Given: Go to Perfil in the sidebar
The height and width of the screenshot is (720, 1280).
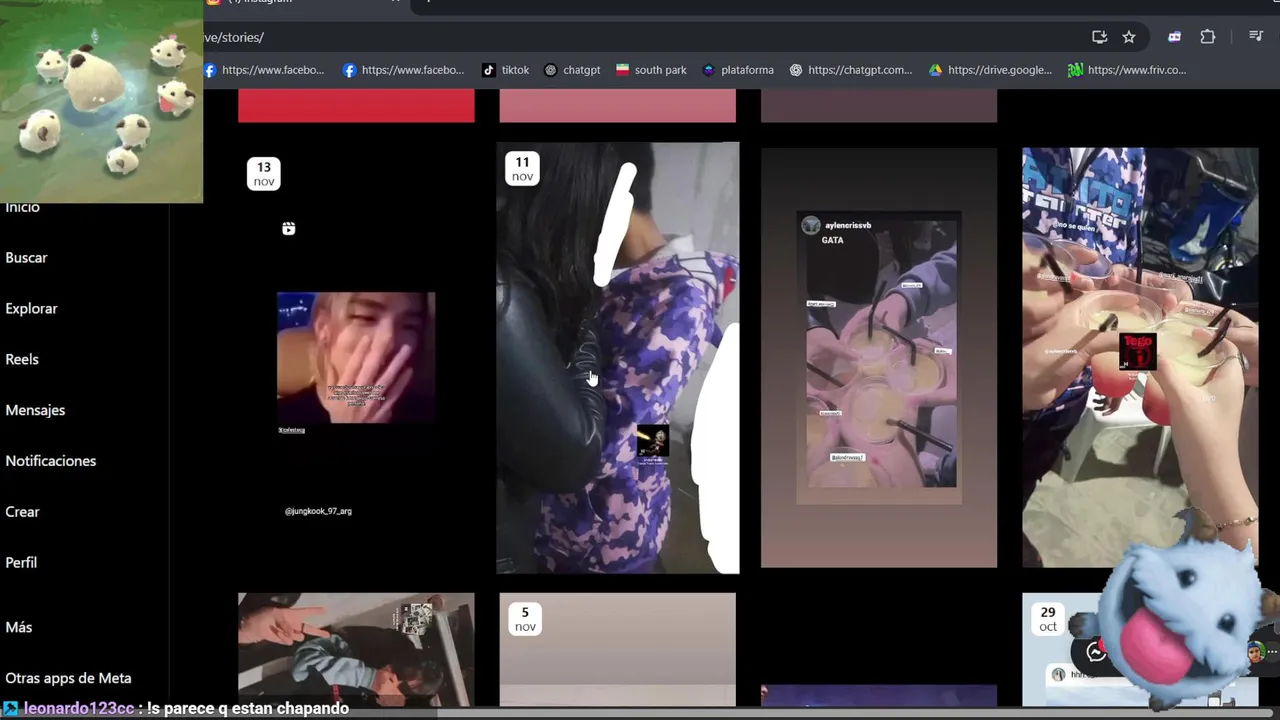Looking at the screenshot, I should [21, 563].
